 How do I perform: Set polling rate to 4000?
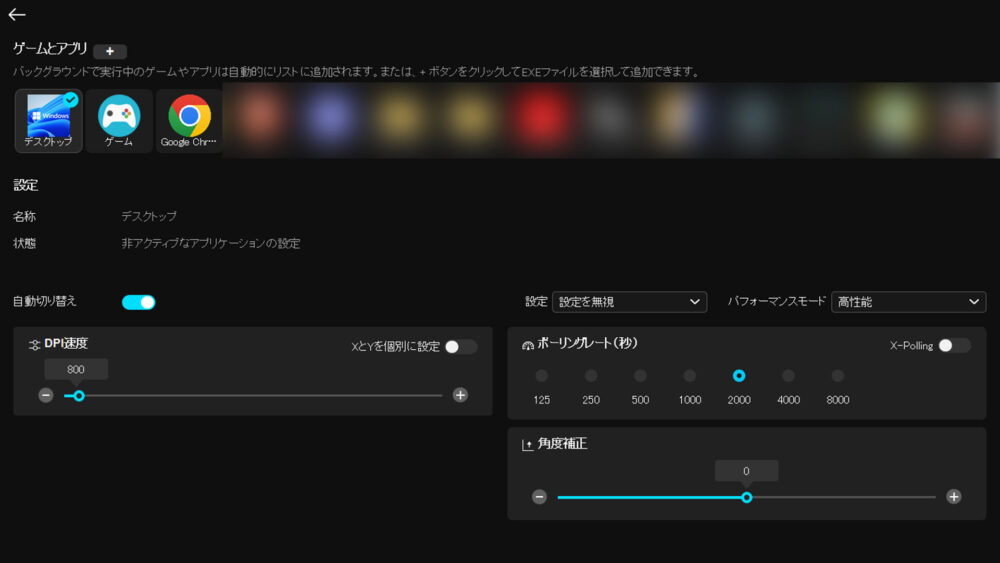(x=789, y=376)
